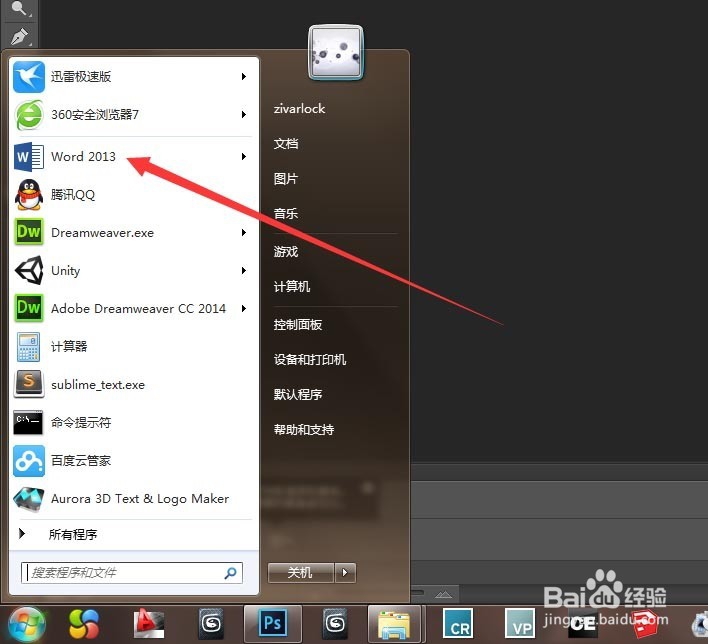Expand the Adobe Dreamweaver CC 2014 arrow

[x=244, y=308]
